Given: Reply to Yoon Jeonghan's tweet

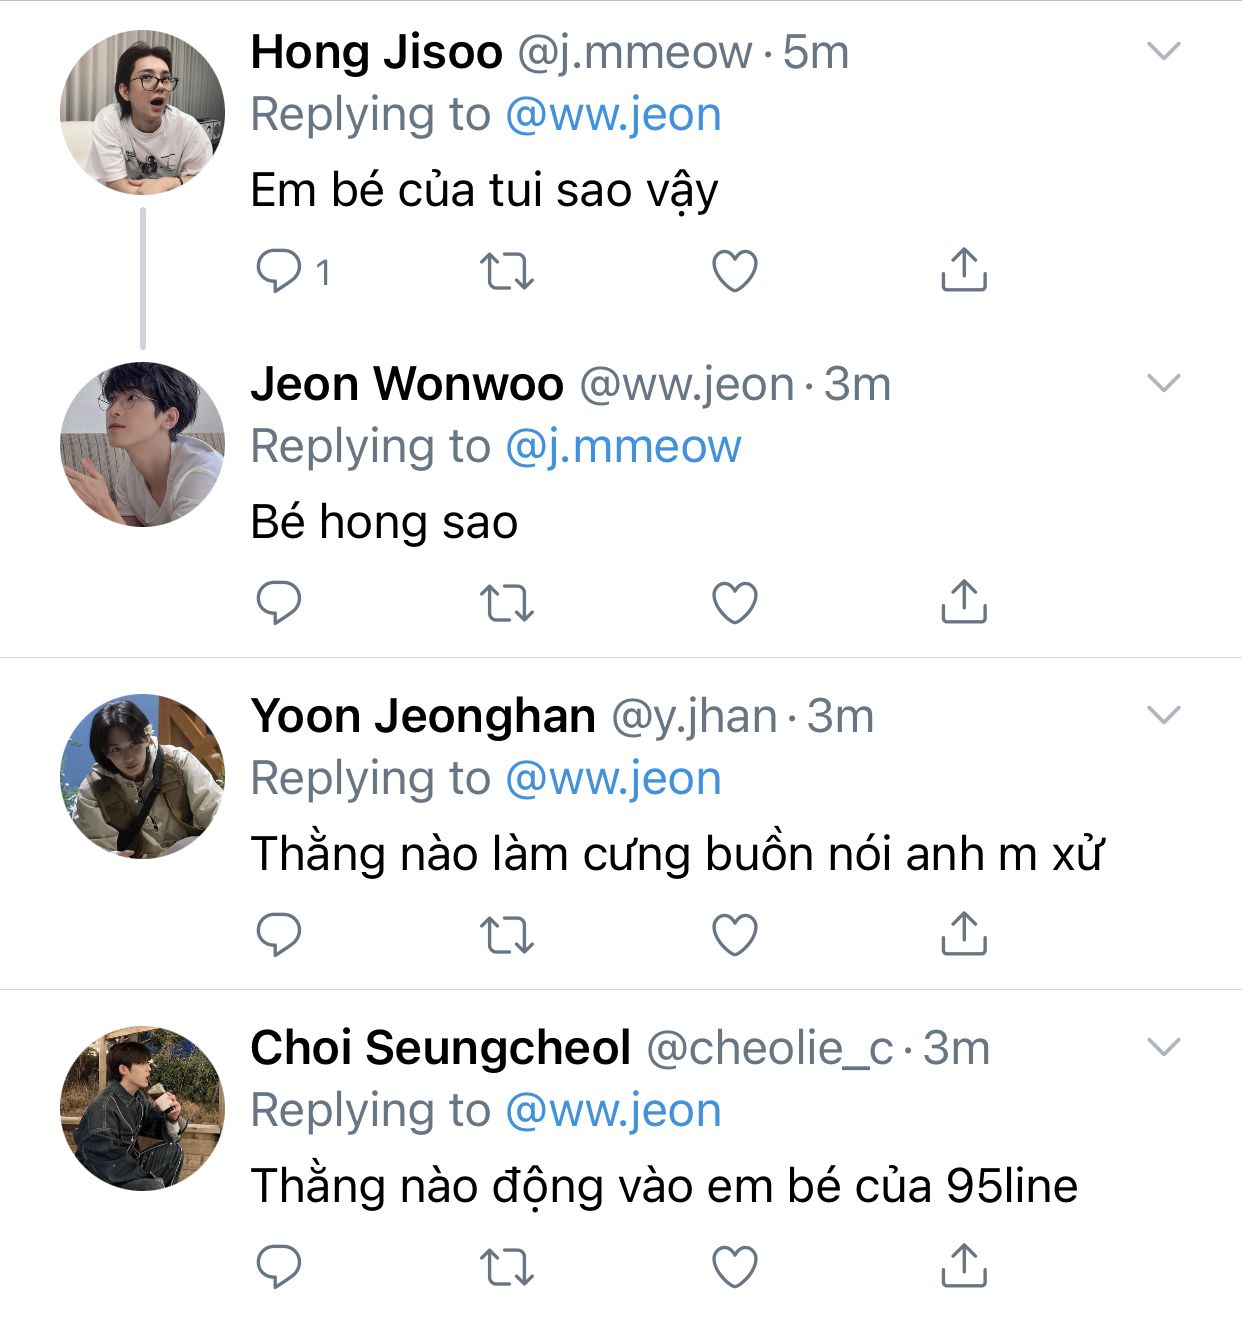Looking at the screenshot, I should [x=279, y=934].
